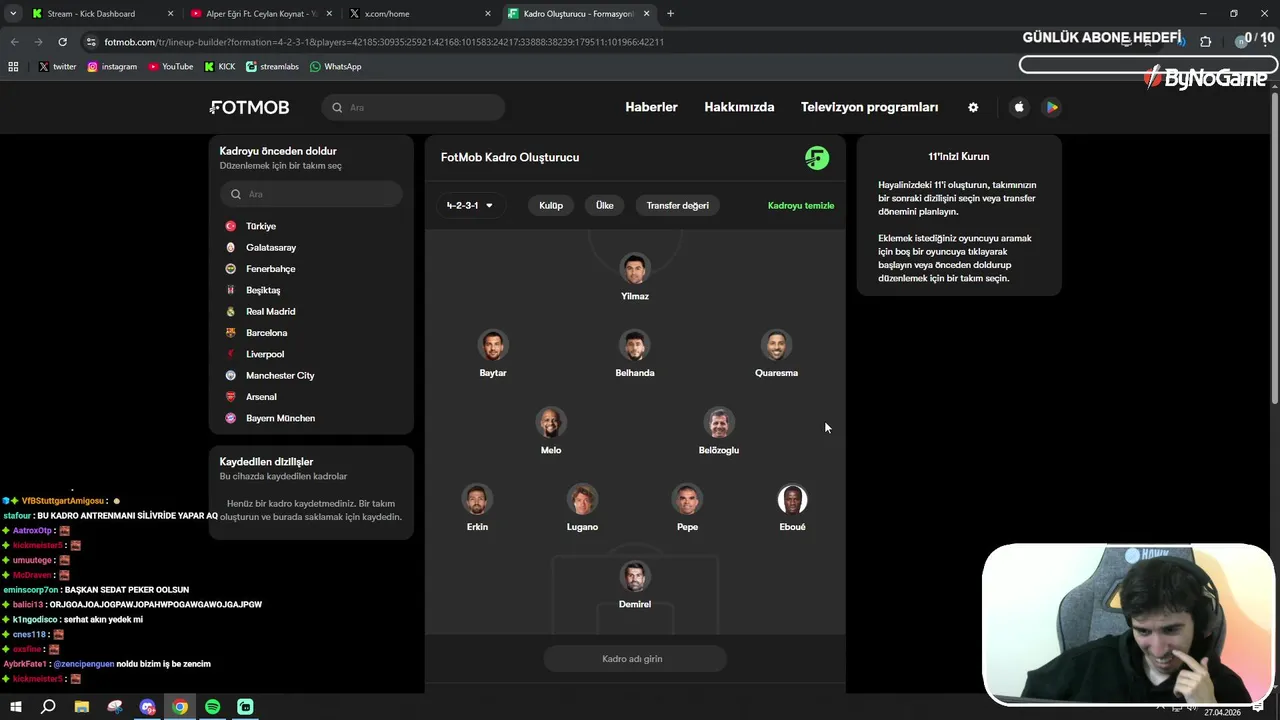The height and width of the screenshot is (720, 1280).
Task: Open File Explorer from taskbar
Action: pyautogui.click(x=82, y=707)
